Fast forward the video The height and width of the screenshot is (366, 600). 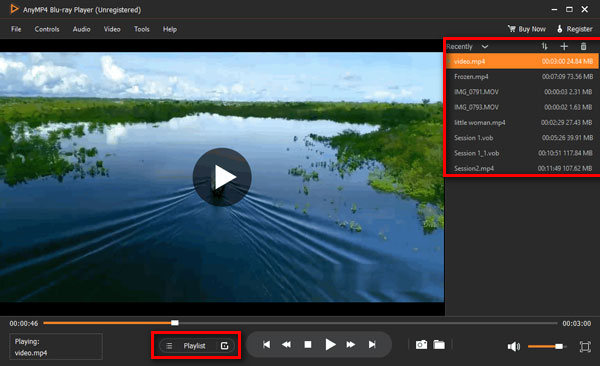351,345
